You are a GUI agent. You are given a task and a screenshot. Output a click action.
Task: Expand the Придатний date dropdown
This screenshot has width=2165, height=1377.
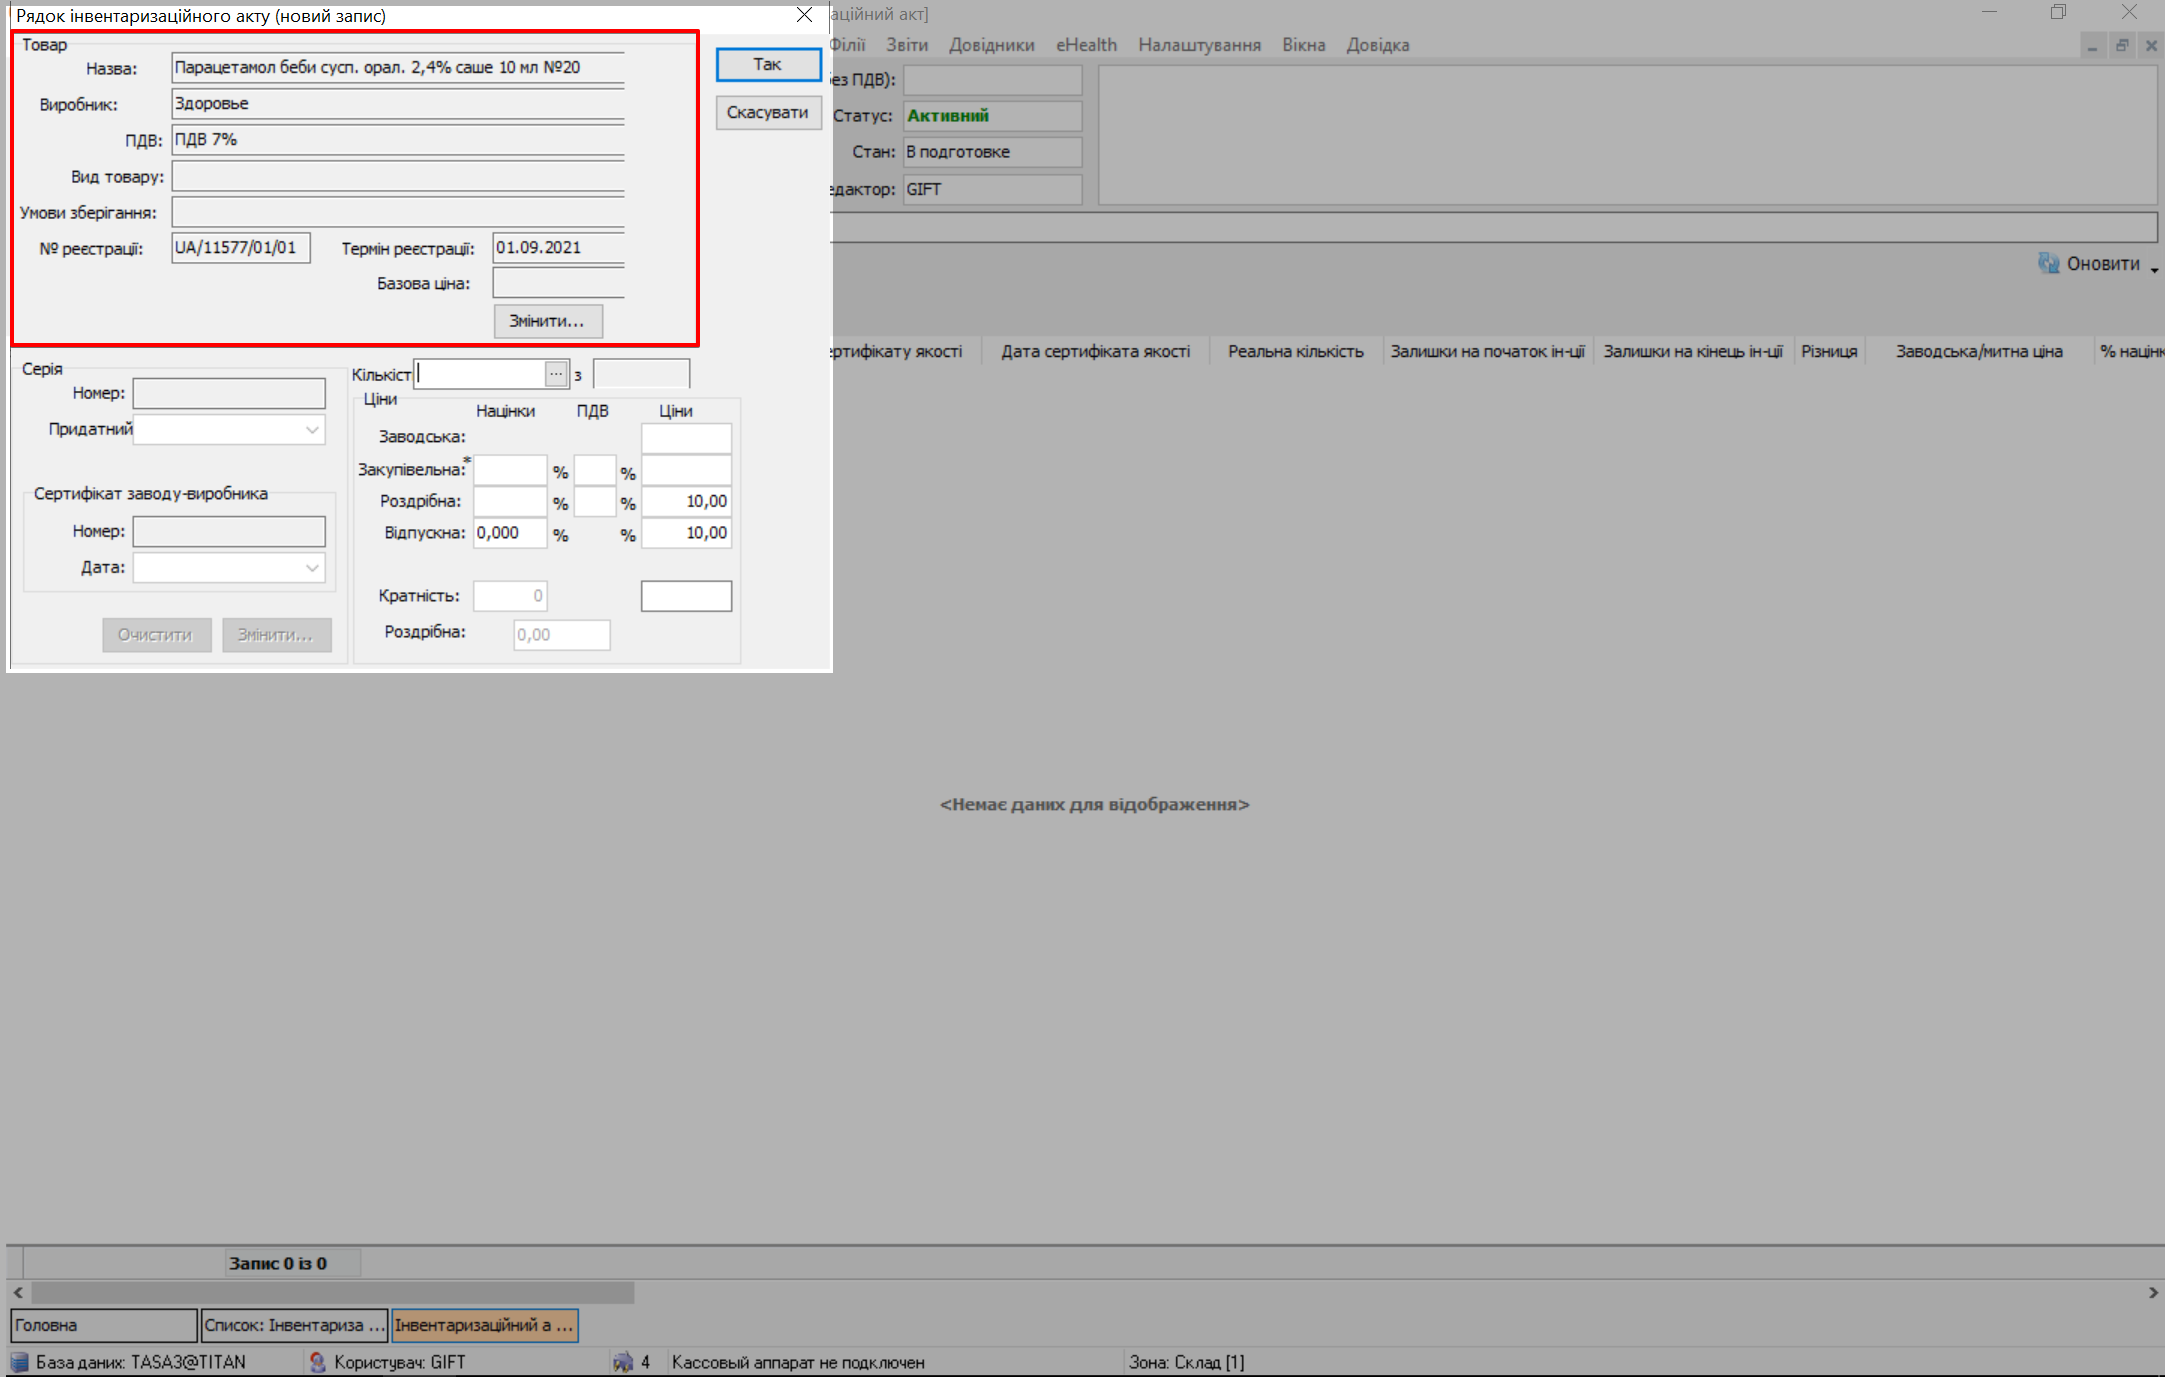coord(312,430)
